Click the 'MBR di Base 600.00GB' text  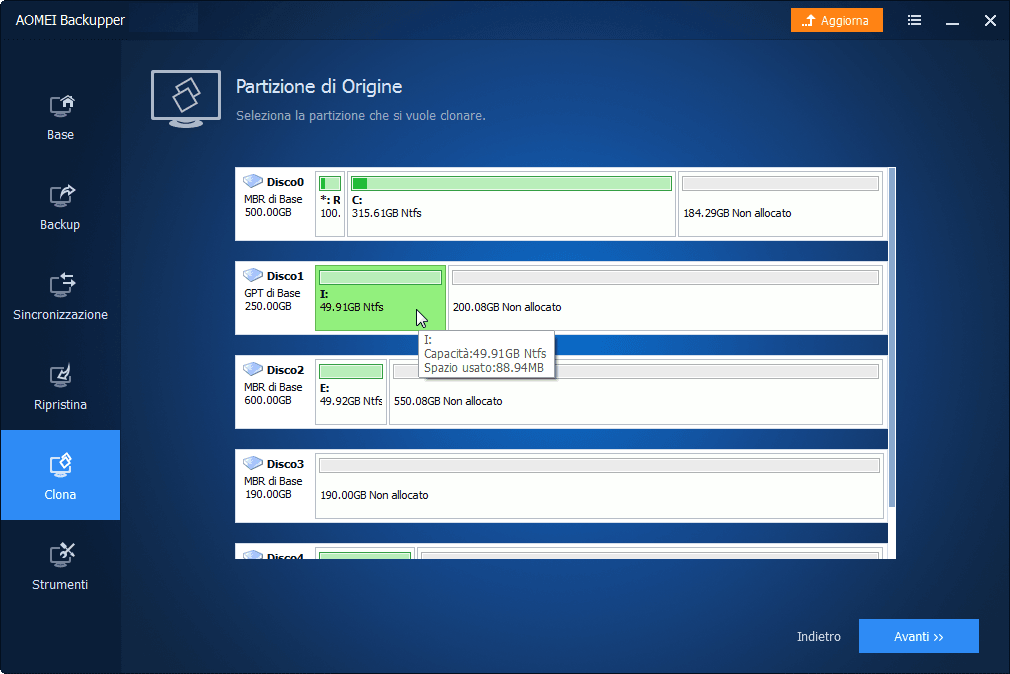click(x=273, y=394)
